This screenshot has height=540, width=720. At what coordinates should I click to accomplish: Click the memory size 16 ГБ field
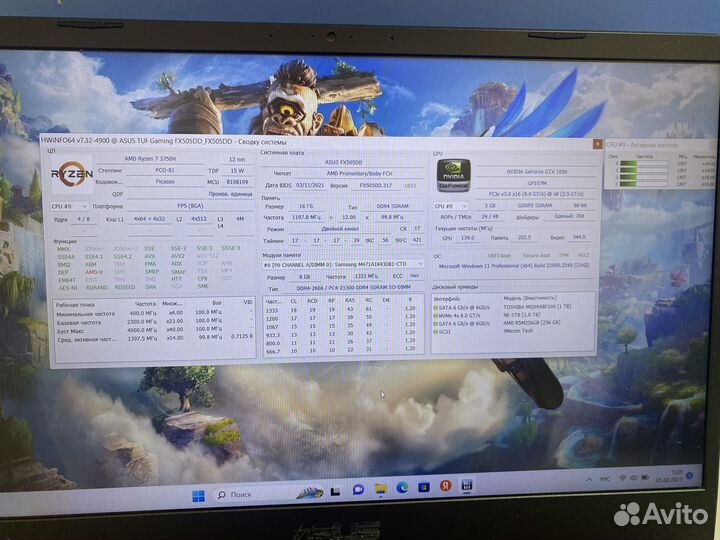pyautogui.click(x=306, y=206)
